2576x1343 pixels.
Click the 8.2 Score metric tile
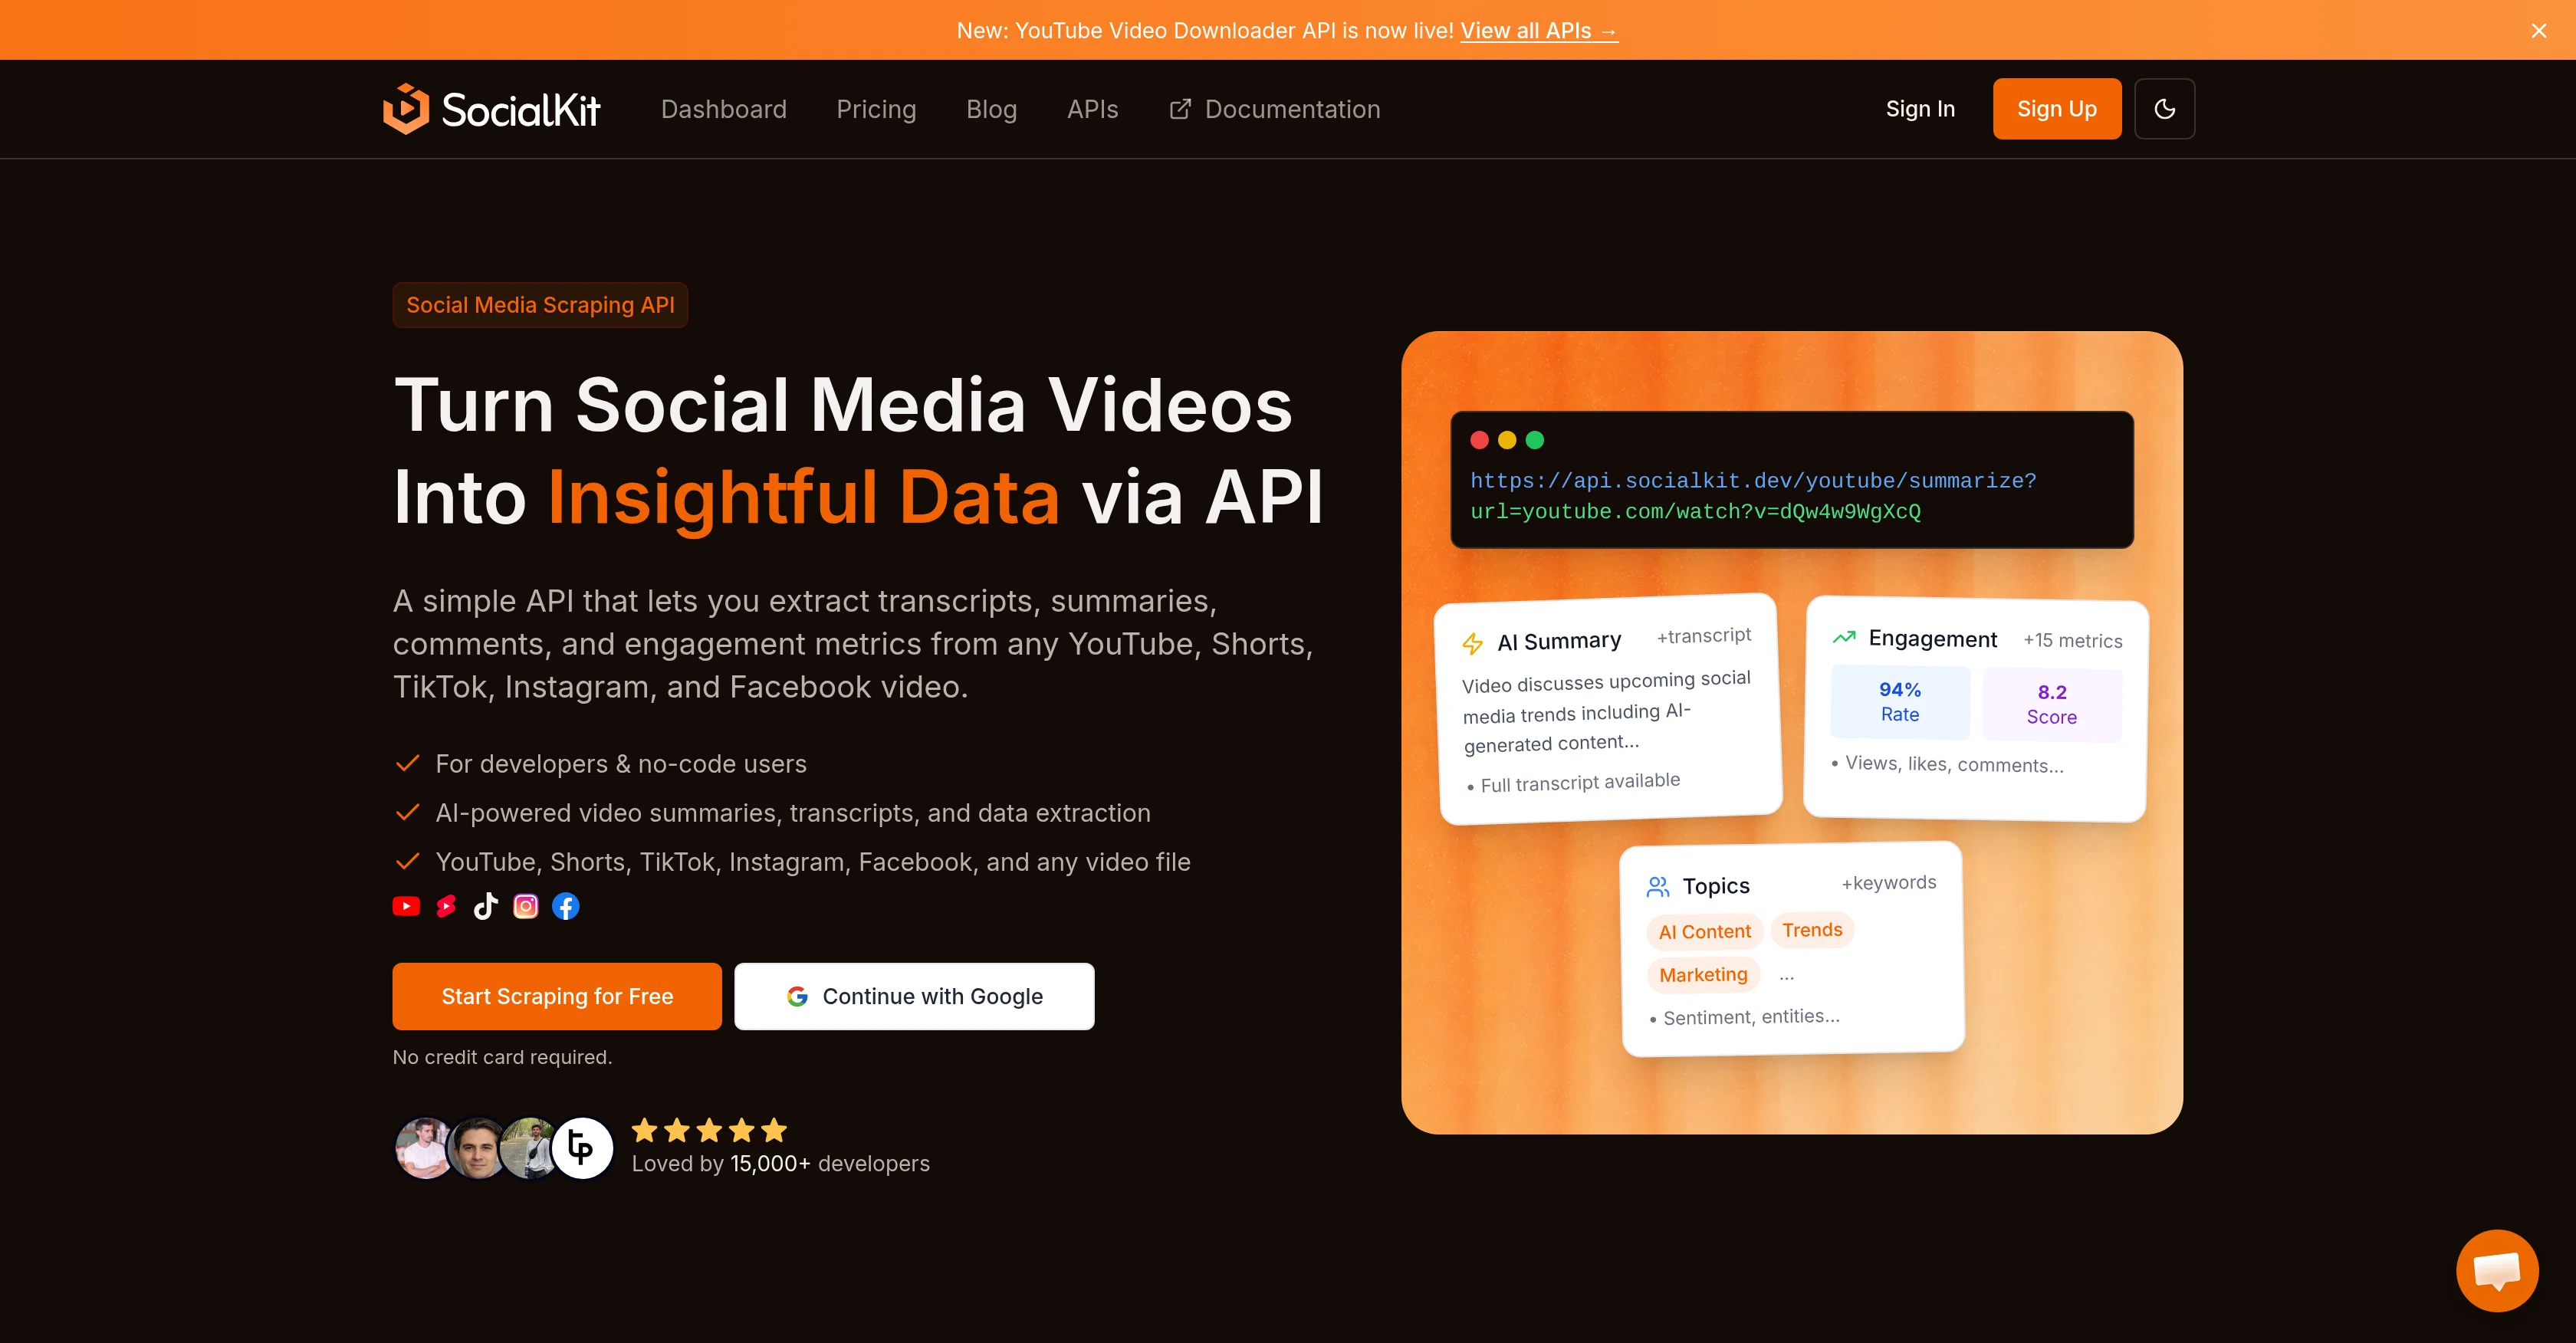pos(2051,704)
